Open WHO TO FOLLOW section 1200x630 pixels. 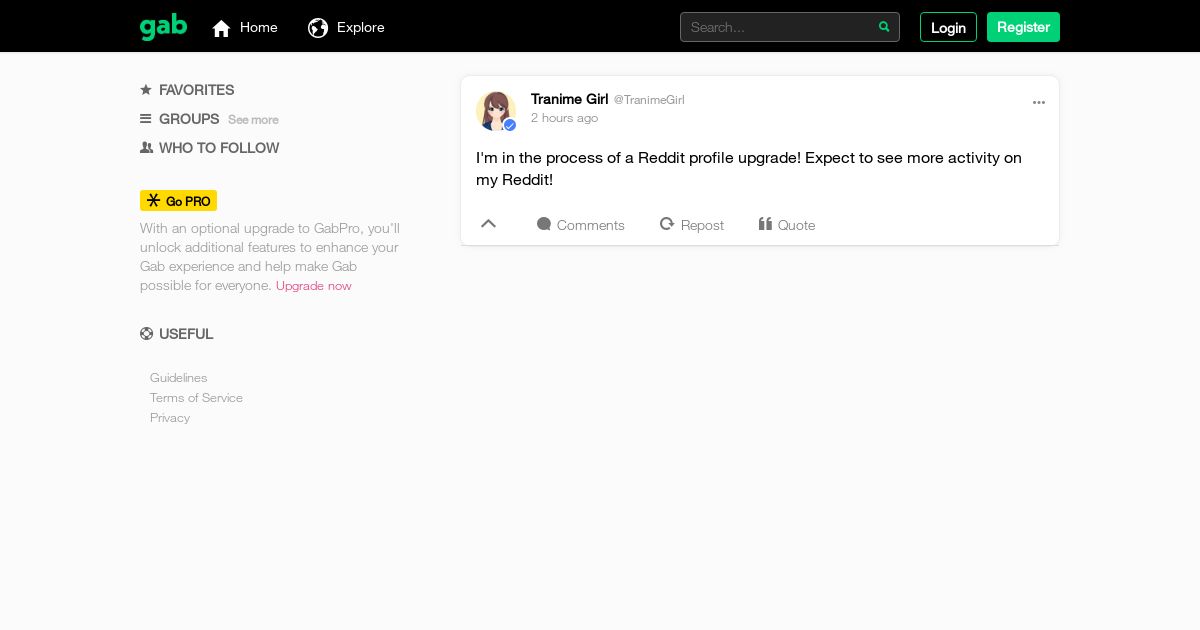pyautogui.click(x=219, y=148)
